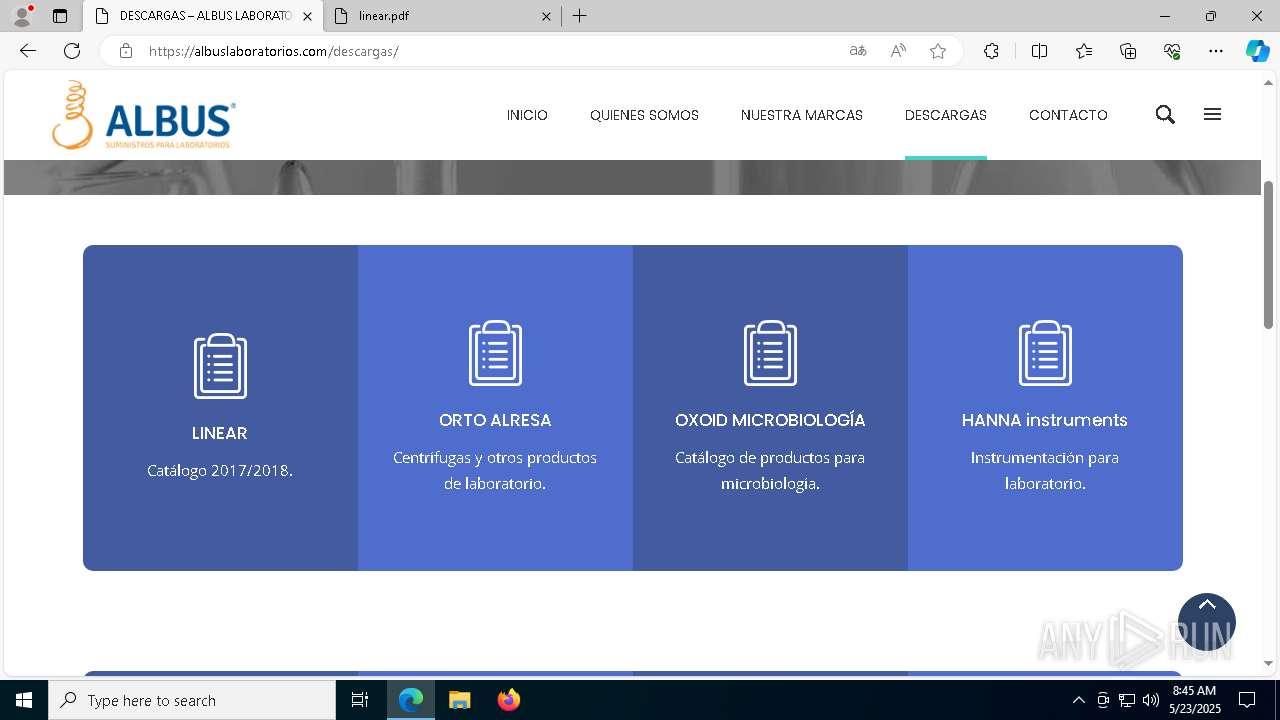Add this page to favorites
Screen dimensions: 1280x720
(938, 51)
